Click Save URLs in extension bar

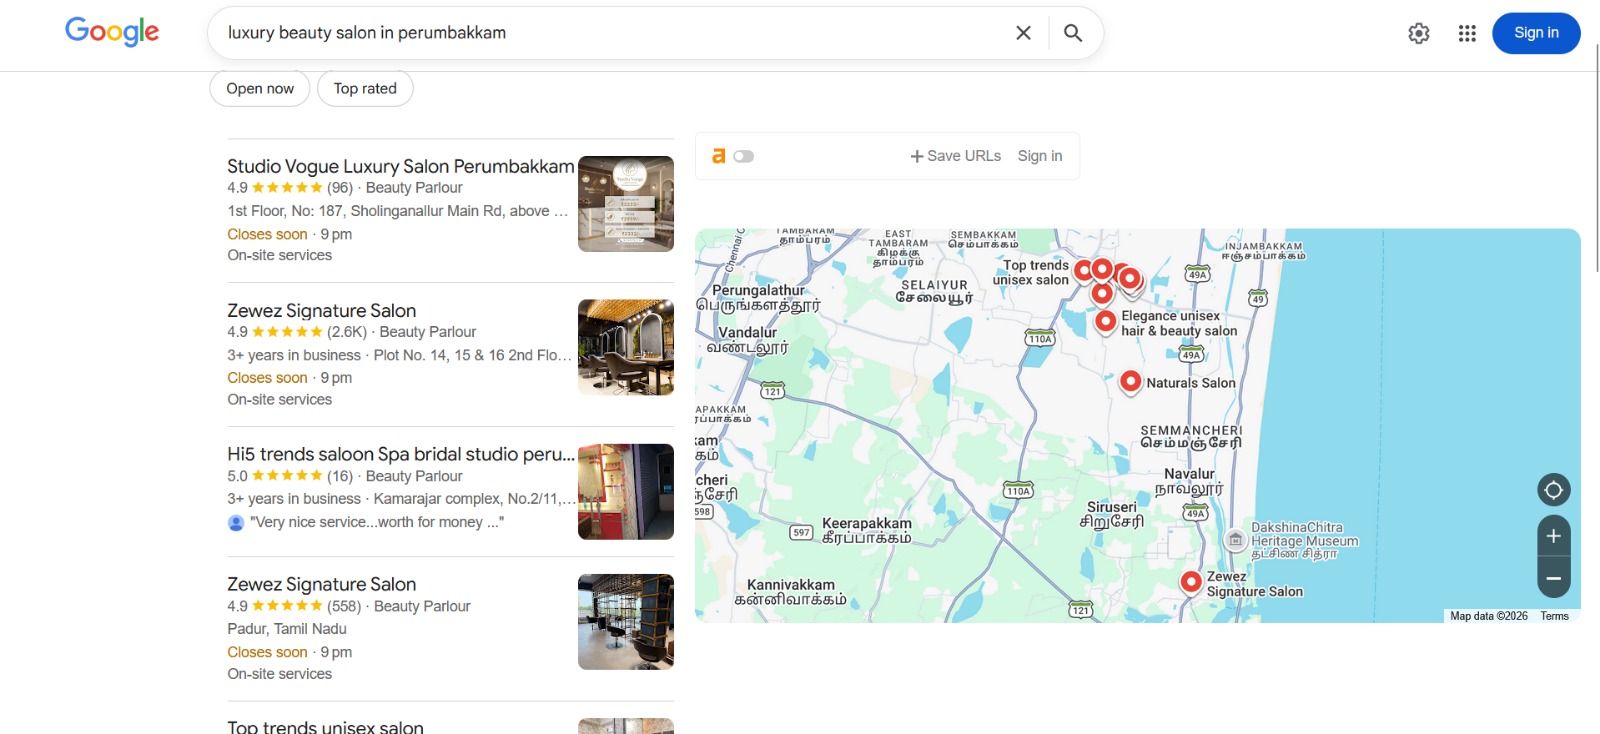click(955, 156)
